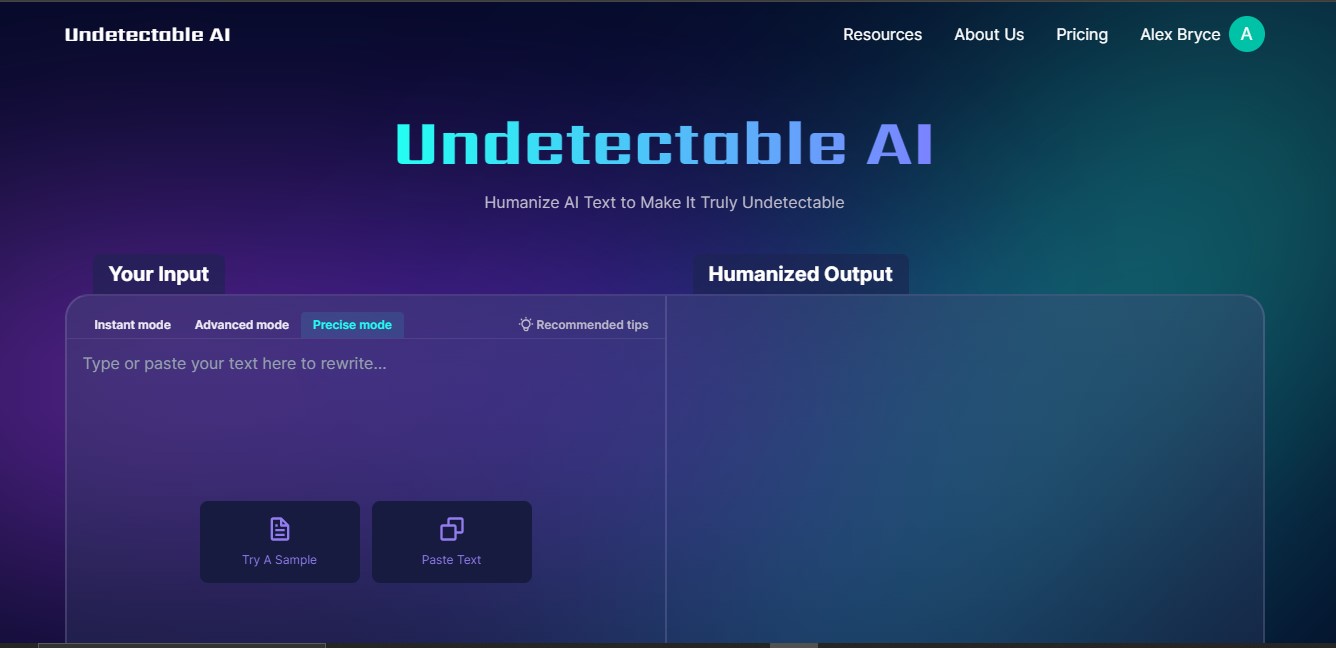Open the Recommended tips panel
This screenshot has height=648, width=1336.
pos(583,324)
